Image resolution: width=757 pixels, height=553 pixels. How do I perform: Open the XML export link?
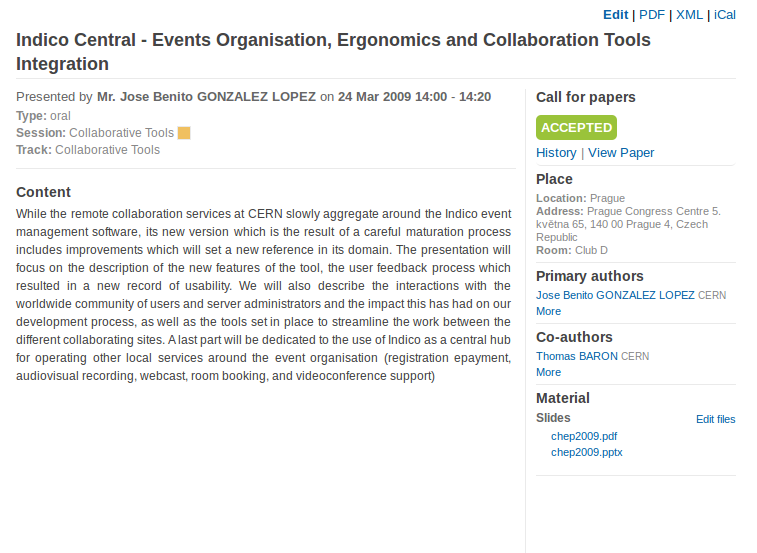point(689,15)
